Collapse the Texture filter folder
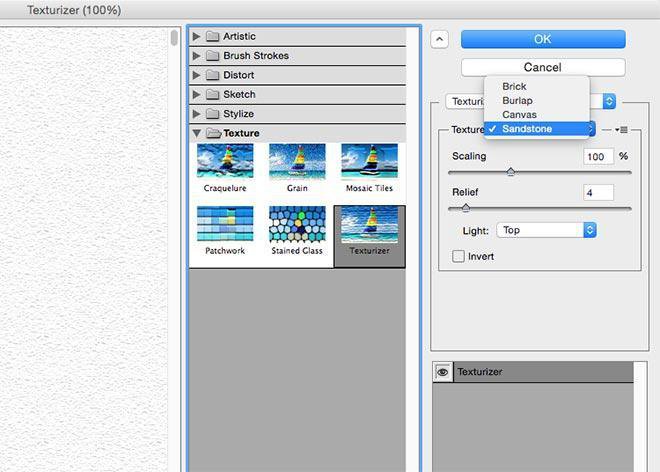 197,133
